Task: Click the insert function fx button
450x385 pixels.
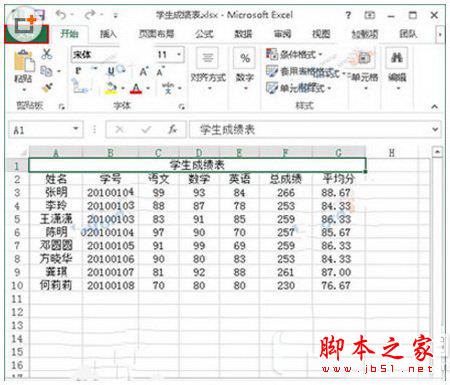Action: click(x=172, y=129)
